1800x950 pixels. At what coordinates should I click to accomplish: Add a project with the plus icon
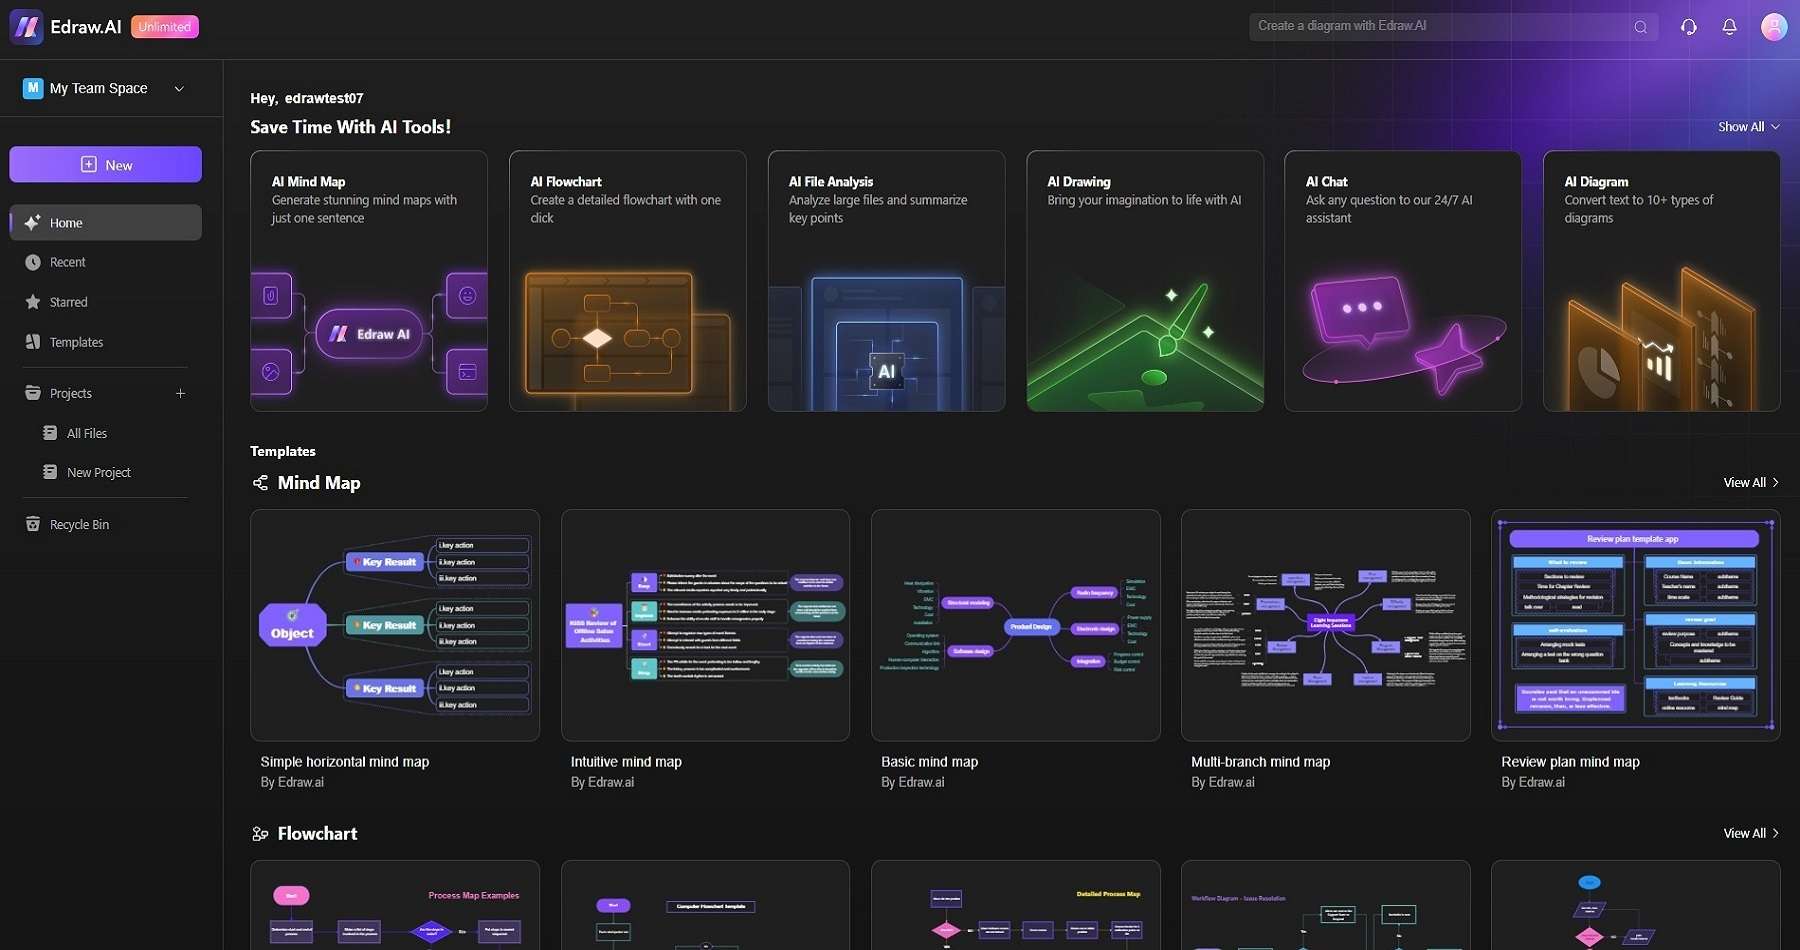pyautogui.click(x=181, y=393)
